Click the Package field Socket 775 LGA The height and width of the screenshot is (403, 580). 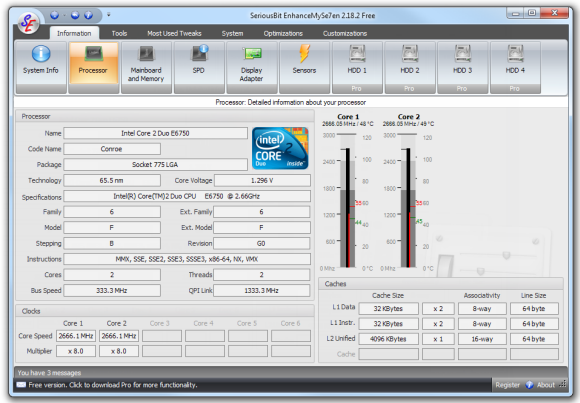coord(155,165)
